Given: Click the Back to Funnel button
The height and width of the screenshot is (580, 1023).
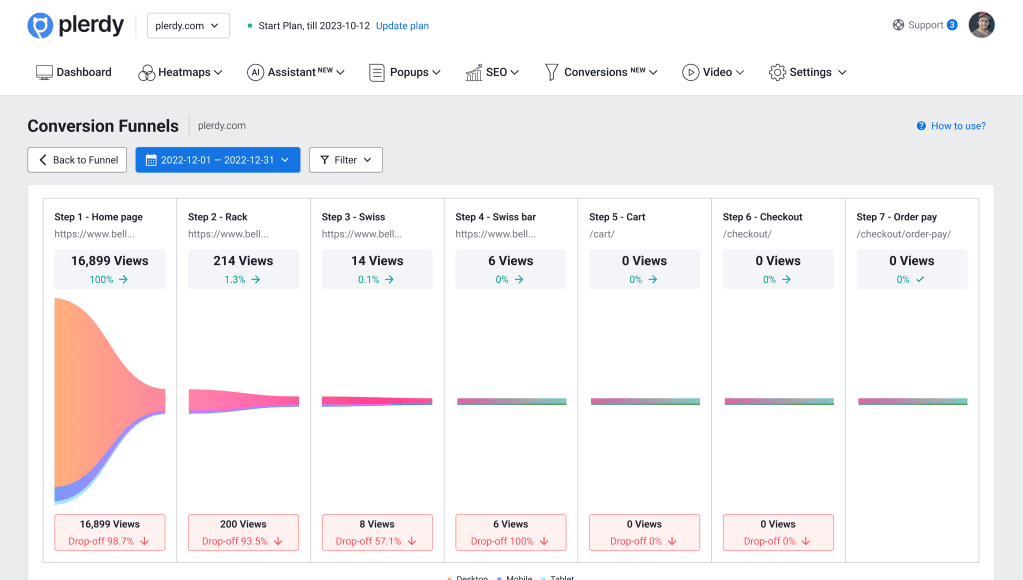Looking at the screenshot, I should click(77, 159).
